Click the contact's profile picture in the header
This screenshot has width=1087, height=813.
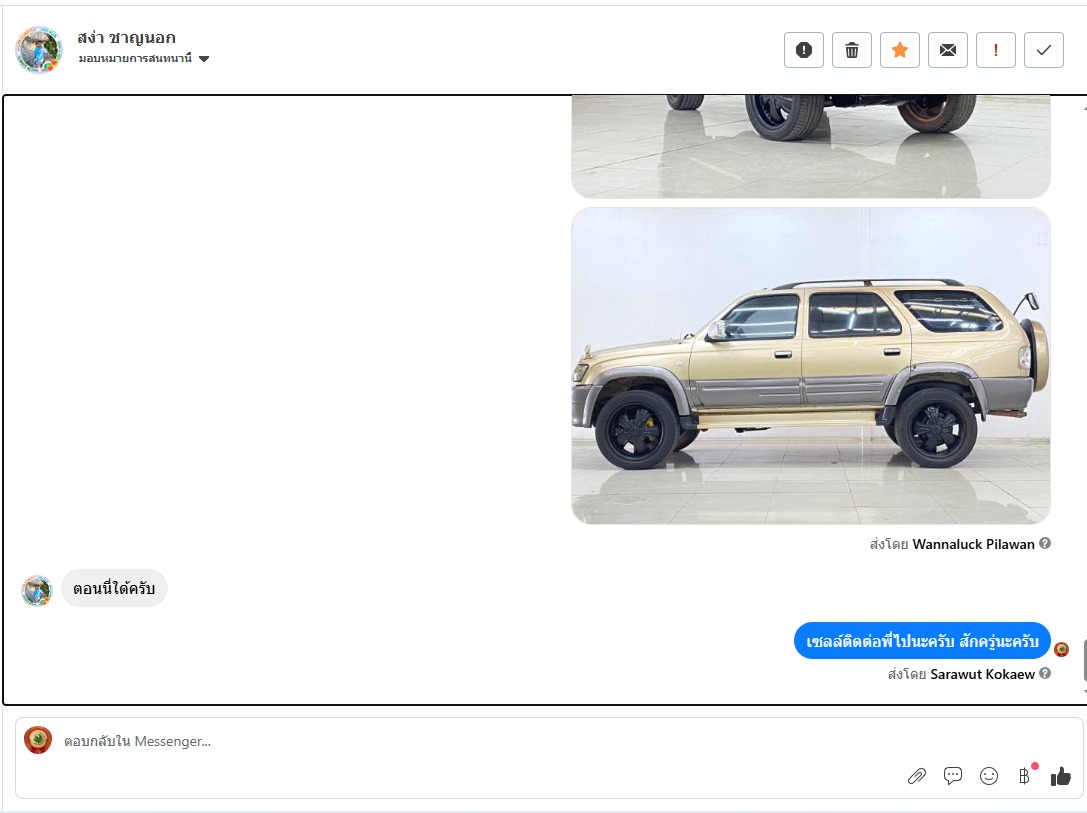click(39, 50)
